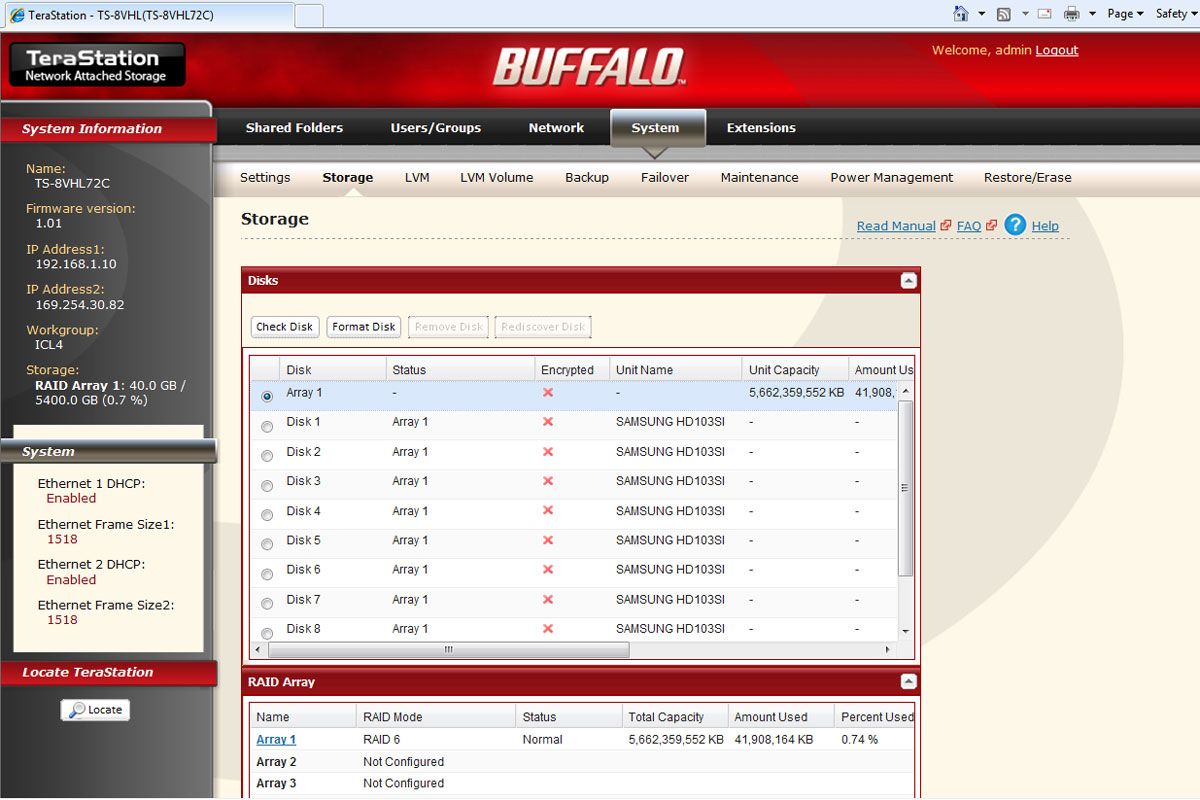Select the Disk 6 radio button
This screenshot has width=1200, height=800.
coord(267,574)
